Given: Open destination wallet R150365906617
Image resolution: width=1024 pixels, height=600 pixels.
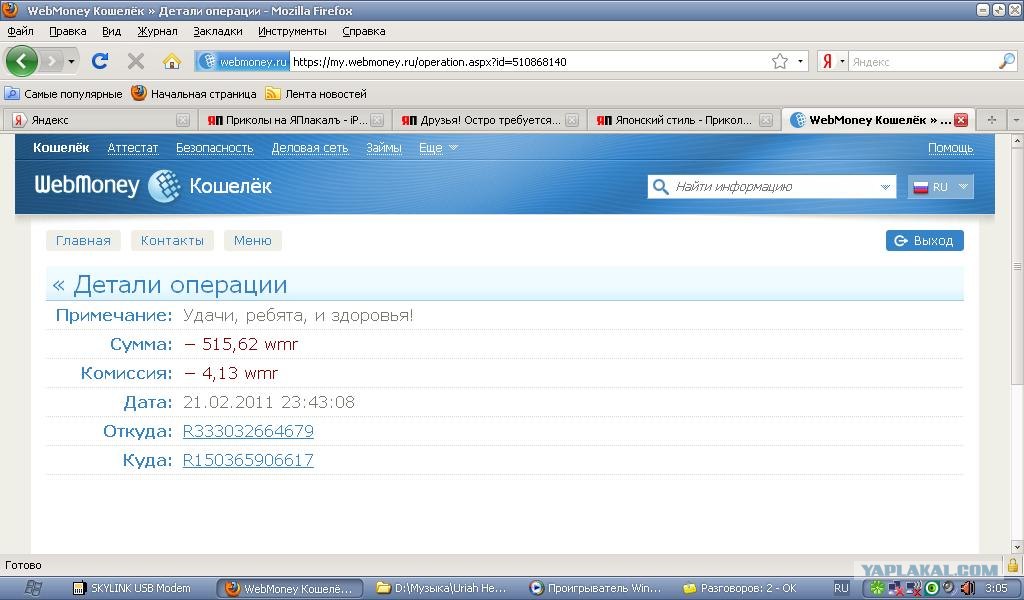Looking at the screenshot, I should coord(248,460).
